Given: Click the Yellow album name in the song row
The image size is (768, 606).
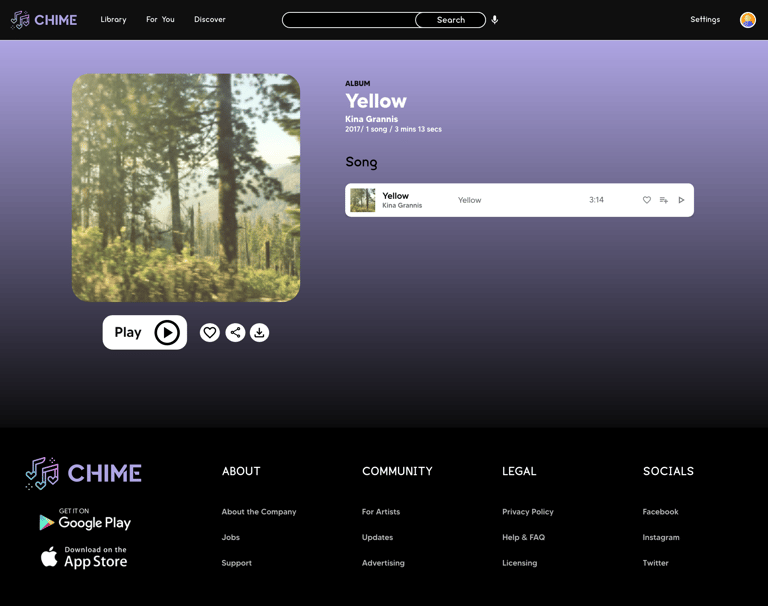Looking at the screenshot, I should coord(469,200).
